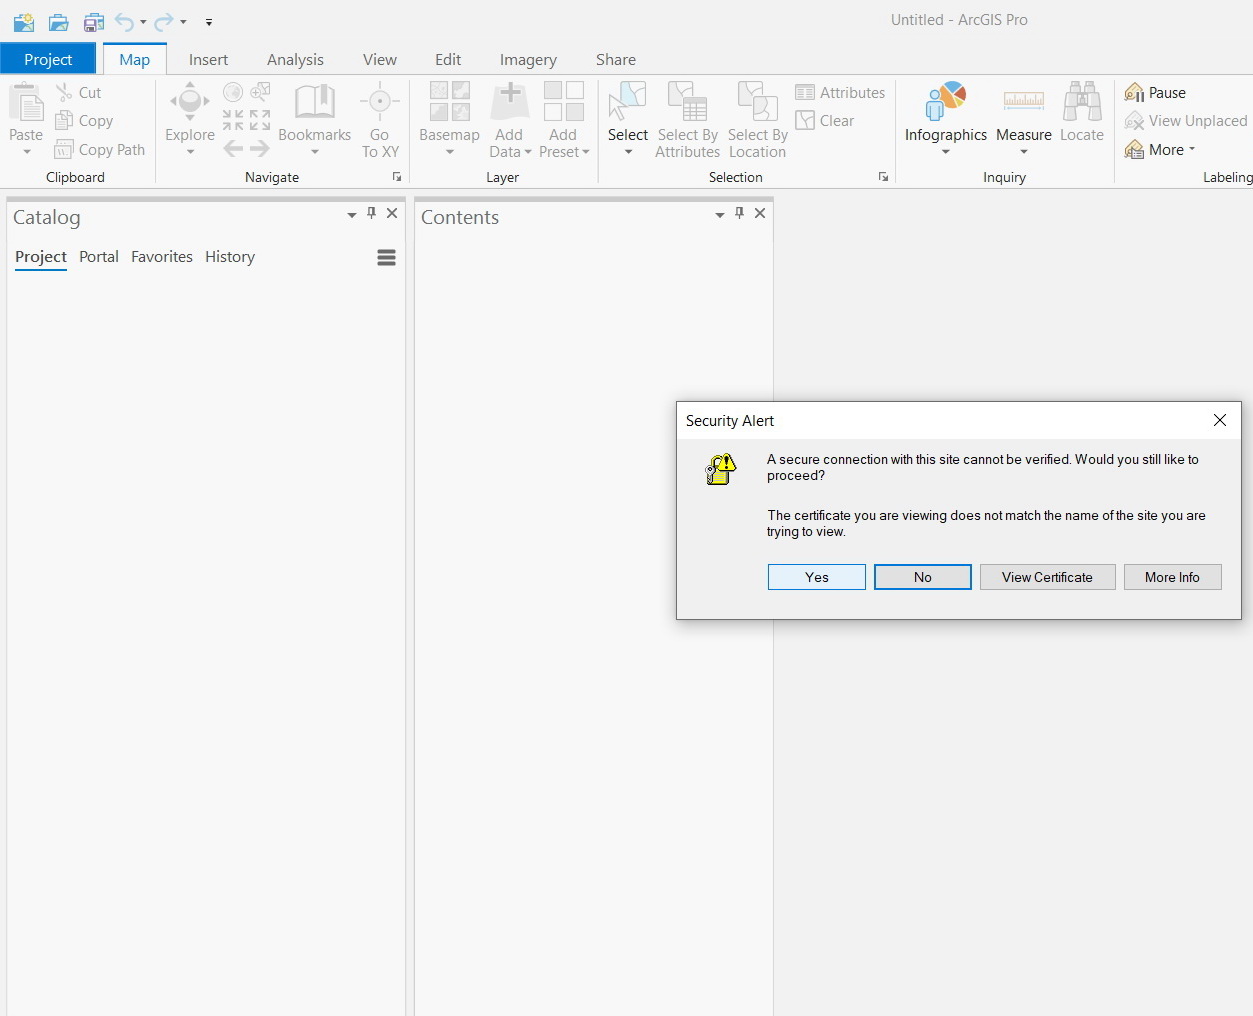Screen dimensions: 1253x1016
Task: Select the Project tab in Catalog pane
Action: coord(41,257)
